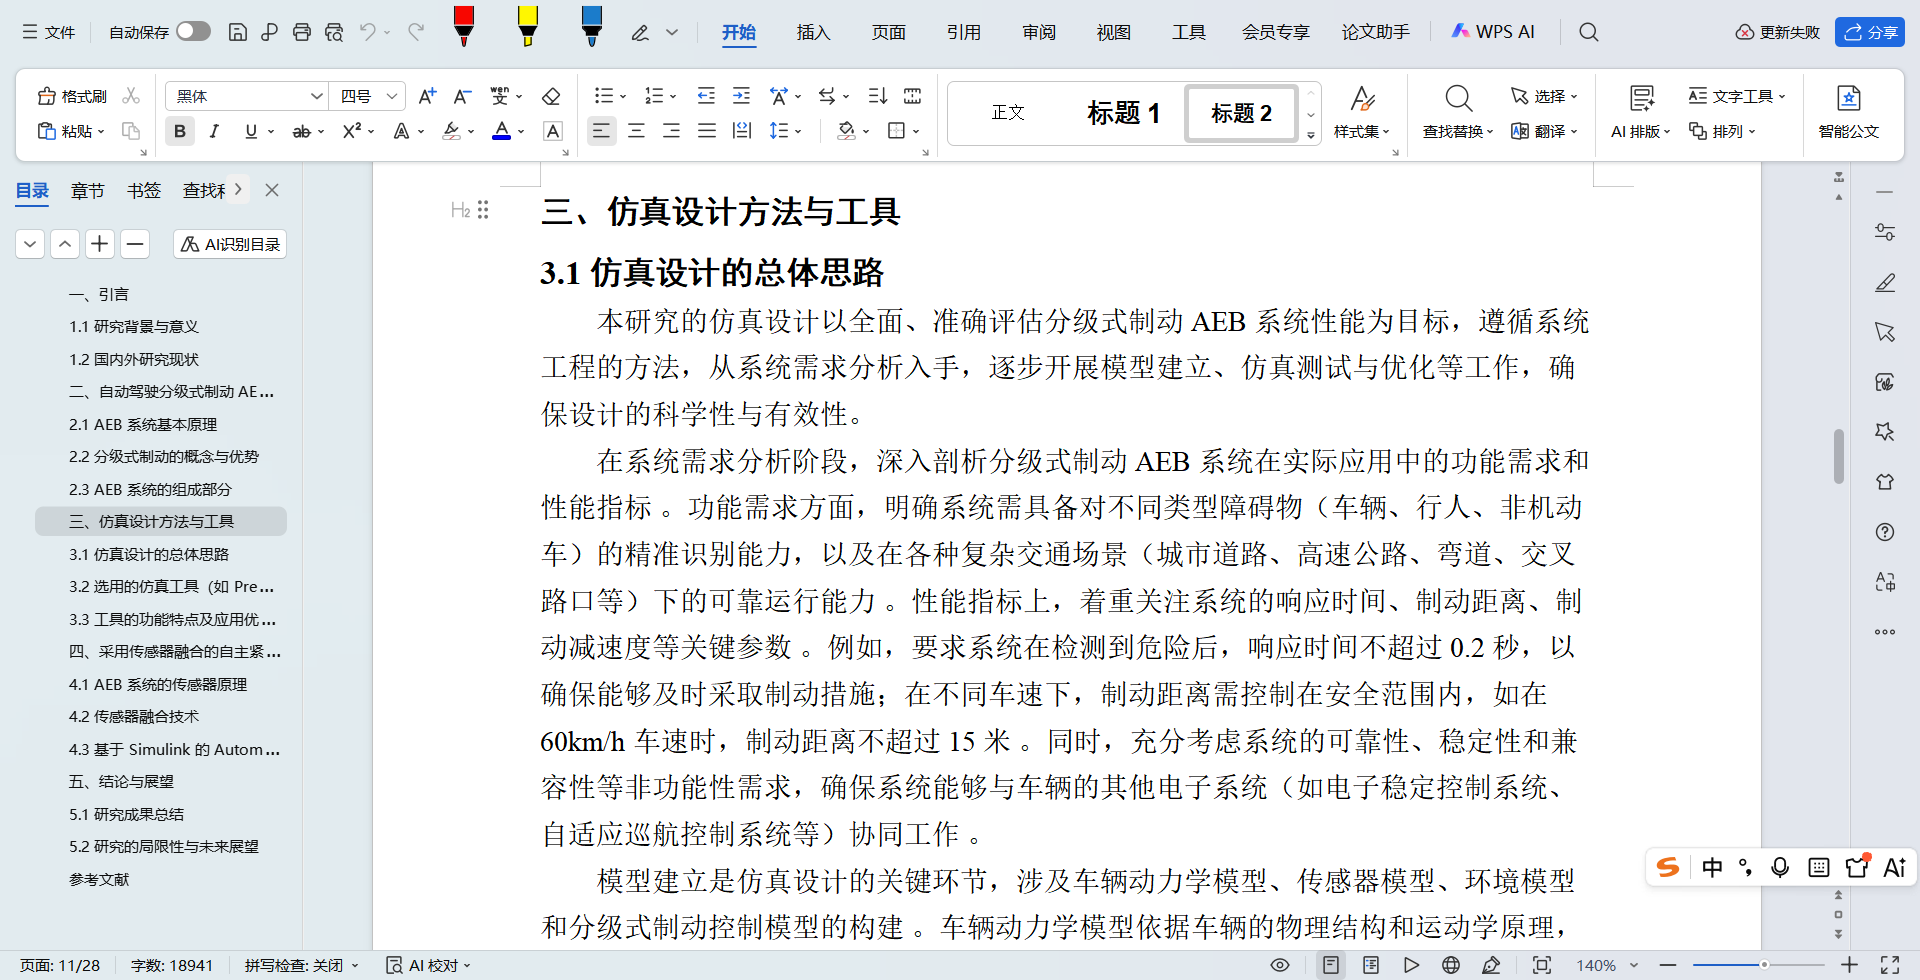Screen dimensions: 1920x980
Task: Toggle justify alignment
Action: (706, 131)
